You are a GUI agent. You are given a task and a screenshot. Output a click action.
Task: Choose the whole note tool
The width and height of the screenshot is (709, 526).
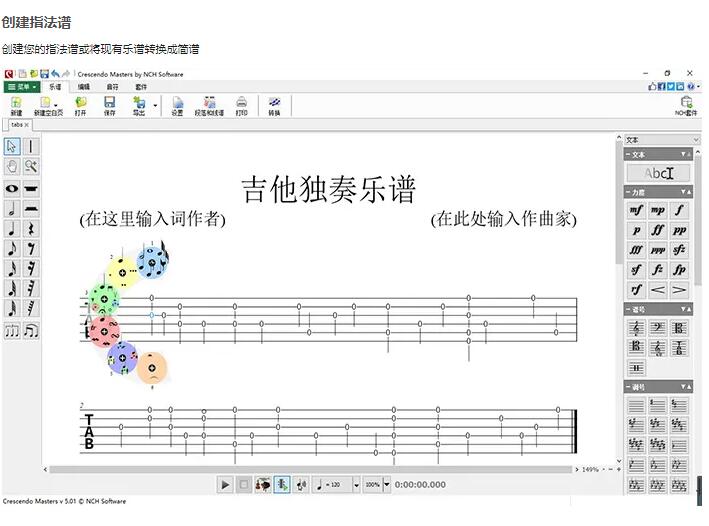pos(12,189)
